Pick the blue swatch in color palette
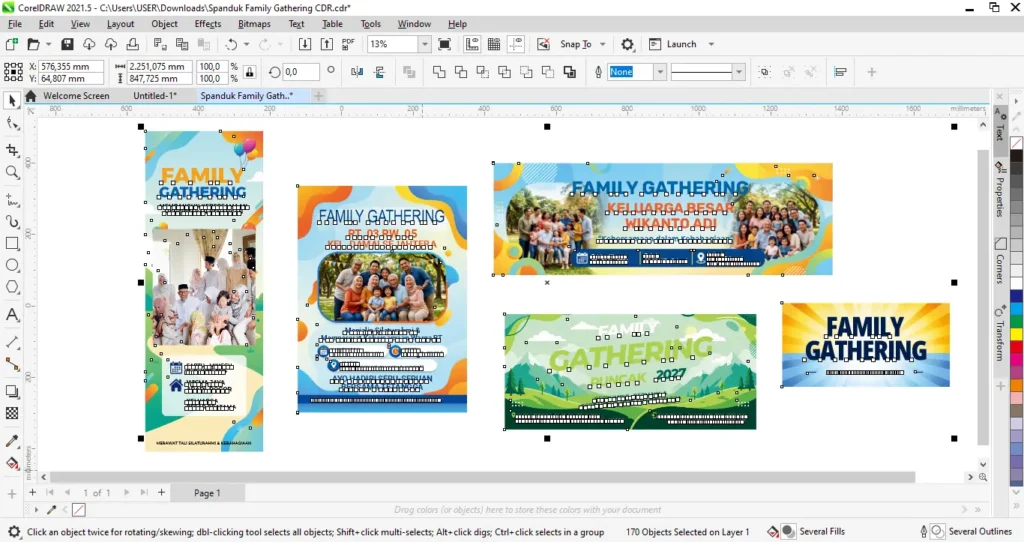Image resolution: width=1024 pixels, height=542 pixels. tap(1016, 296)
